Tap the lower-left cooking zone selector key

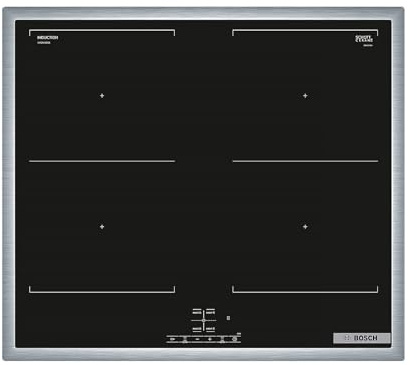[197, 329]
